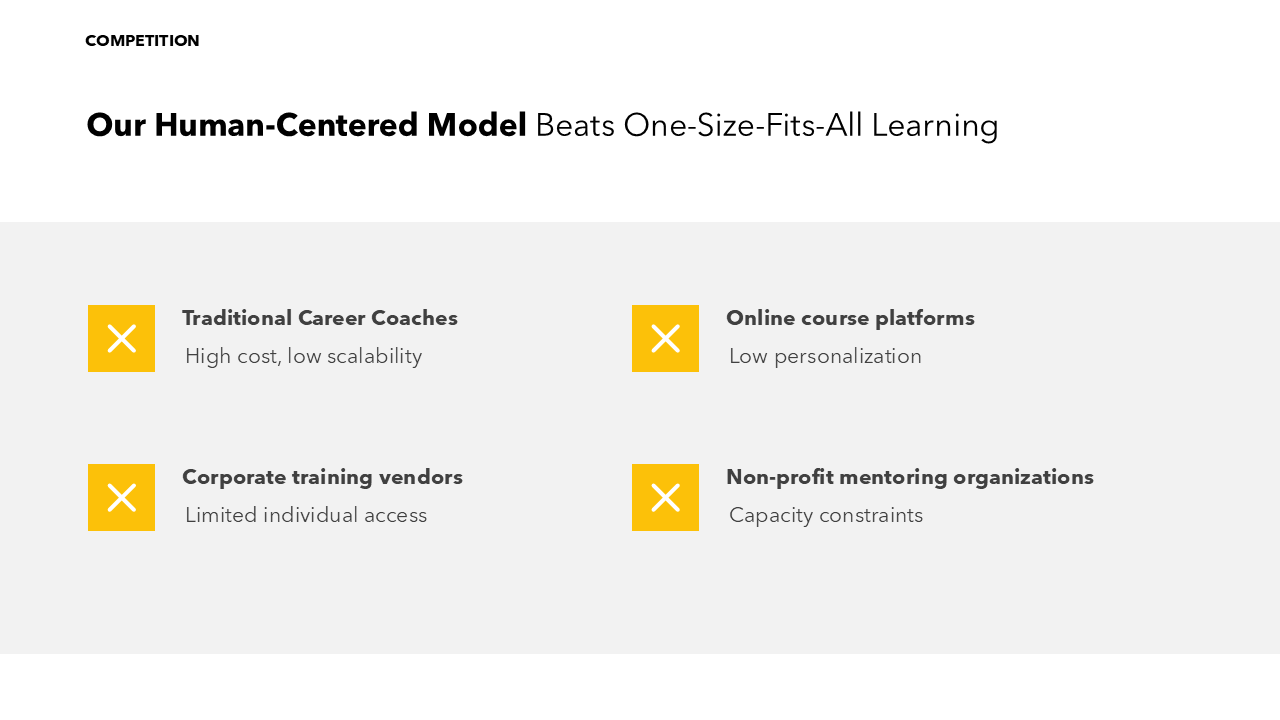Click the 'Limited individual access' description
This screenshot has height=720, width=1280.
click(306, 515)
